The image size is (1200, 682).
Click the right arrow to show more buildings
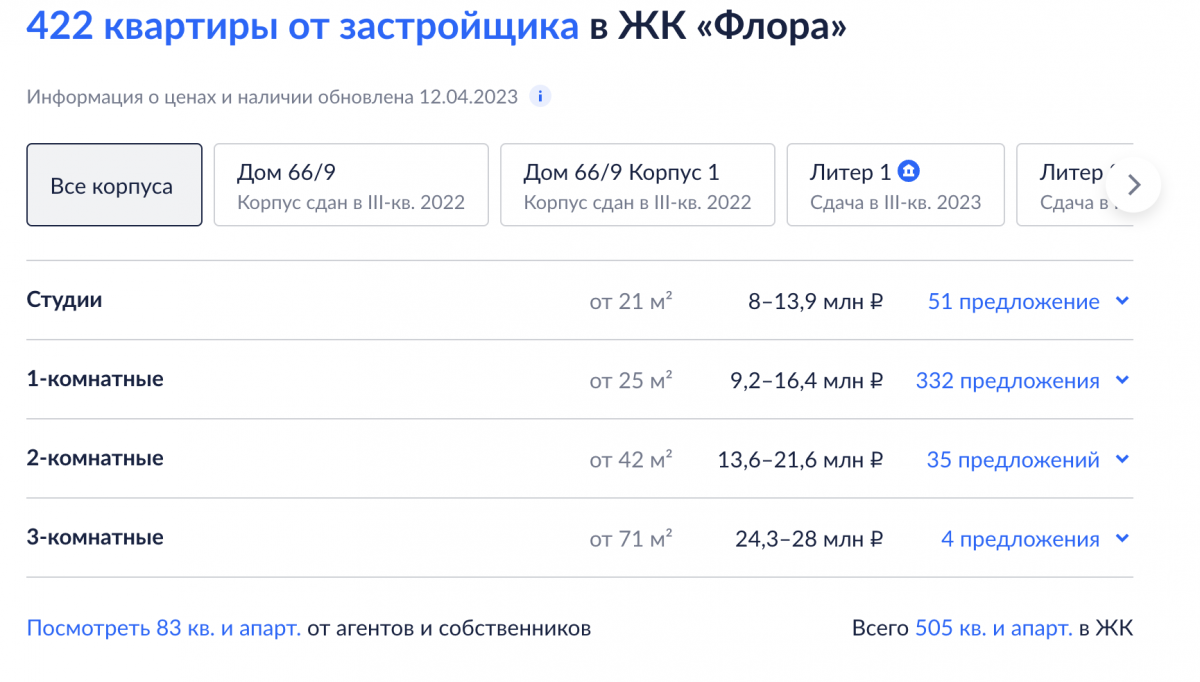1133,185
